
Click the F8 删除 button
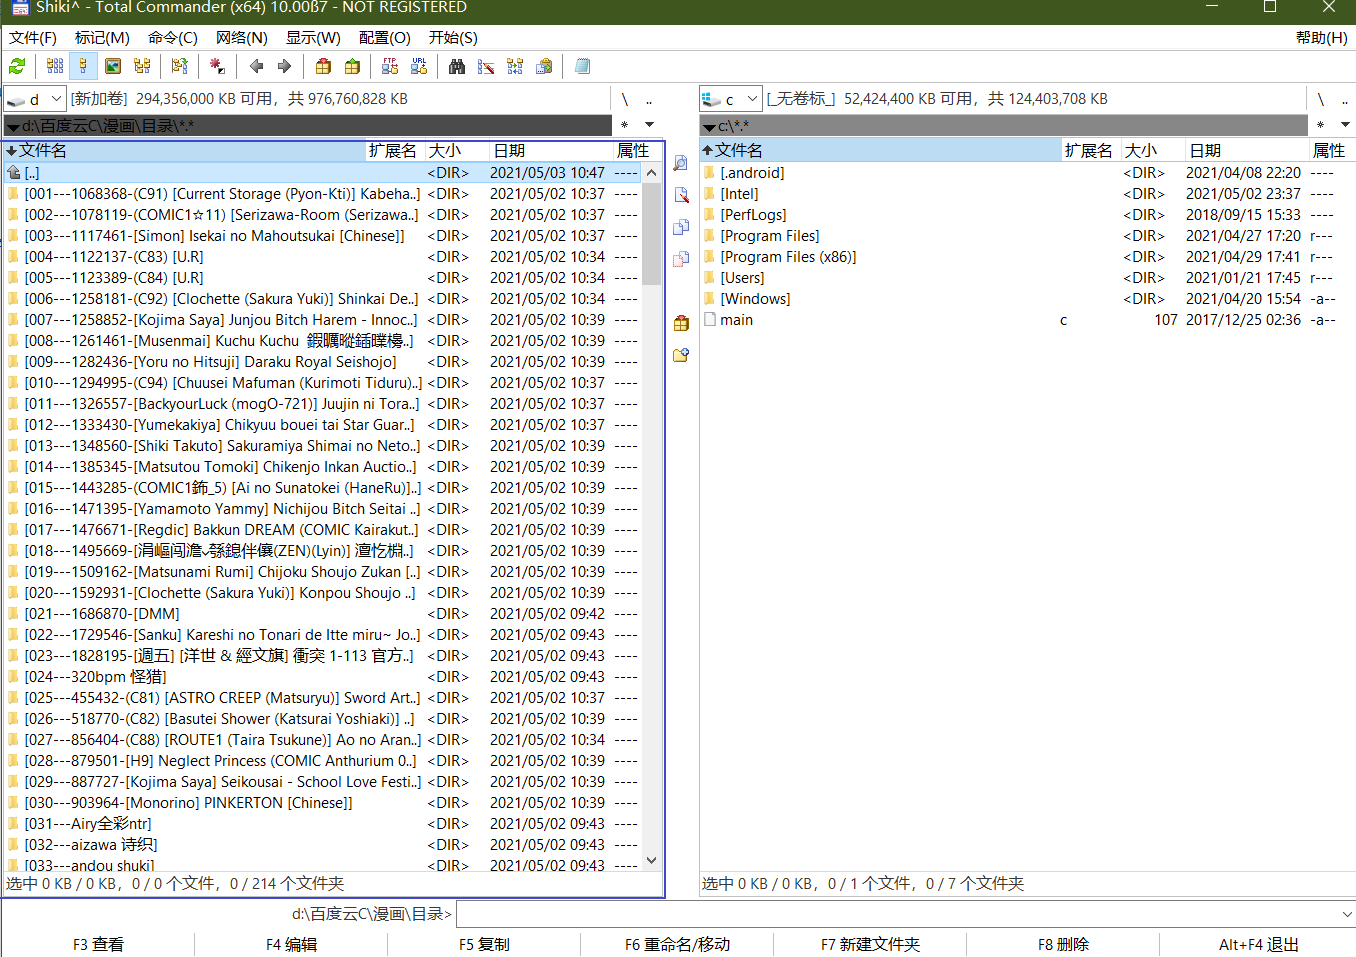click(x=1063, y=945)
